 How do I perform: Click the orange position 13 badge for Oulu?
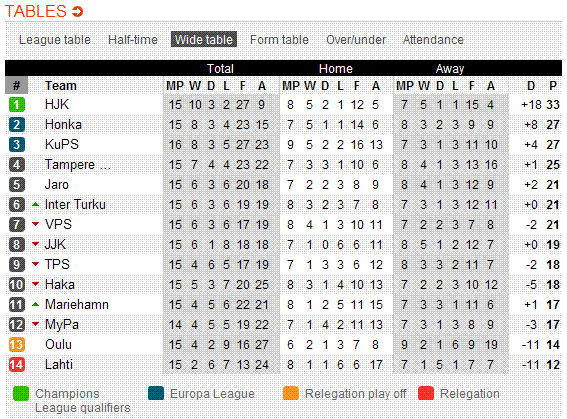pyautogui.click(x=17, y=345)
